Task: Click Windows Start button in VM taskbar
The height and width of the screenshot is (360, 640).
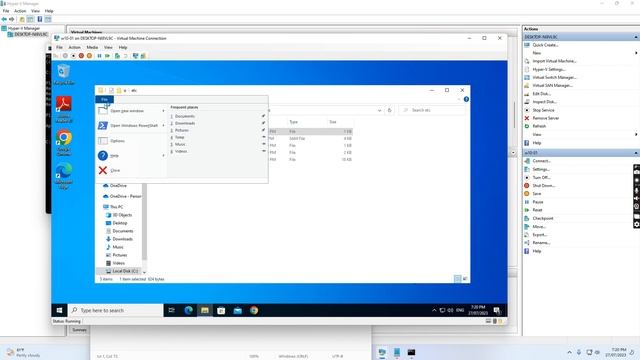Action: [x=59, y=310]
